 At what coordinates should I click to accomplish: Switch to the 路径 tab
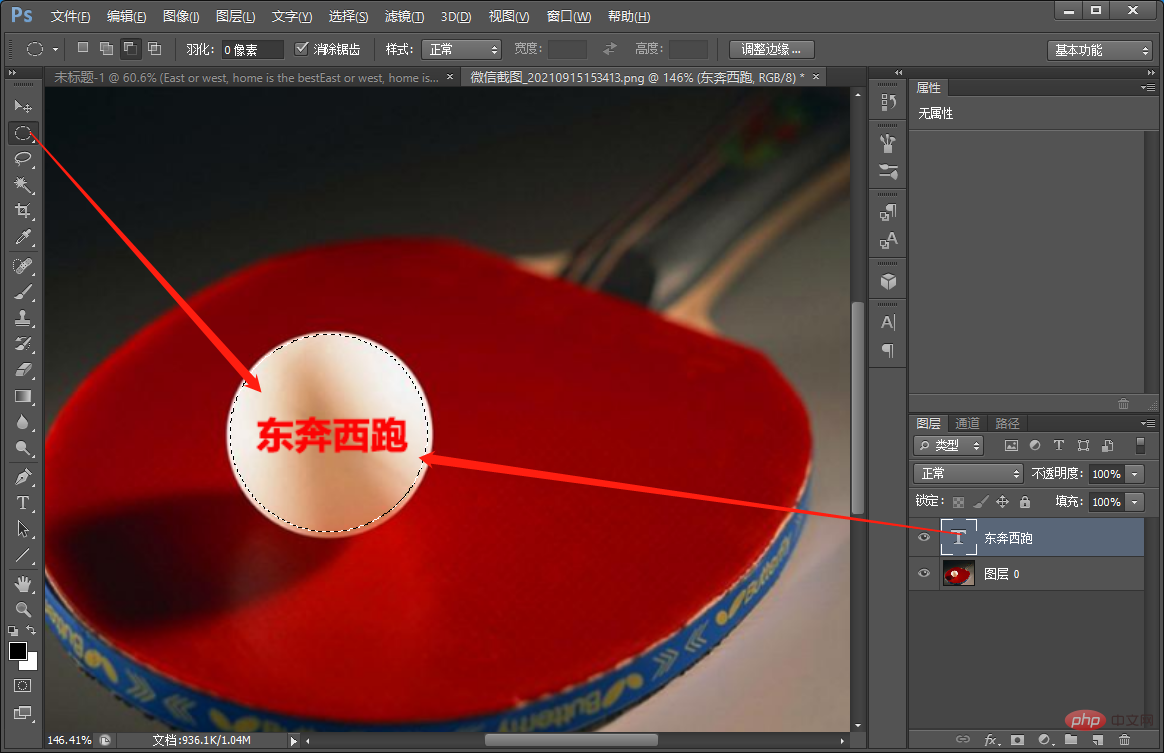(x=1007, y=423)
